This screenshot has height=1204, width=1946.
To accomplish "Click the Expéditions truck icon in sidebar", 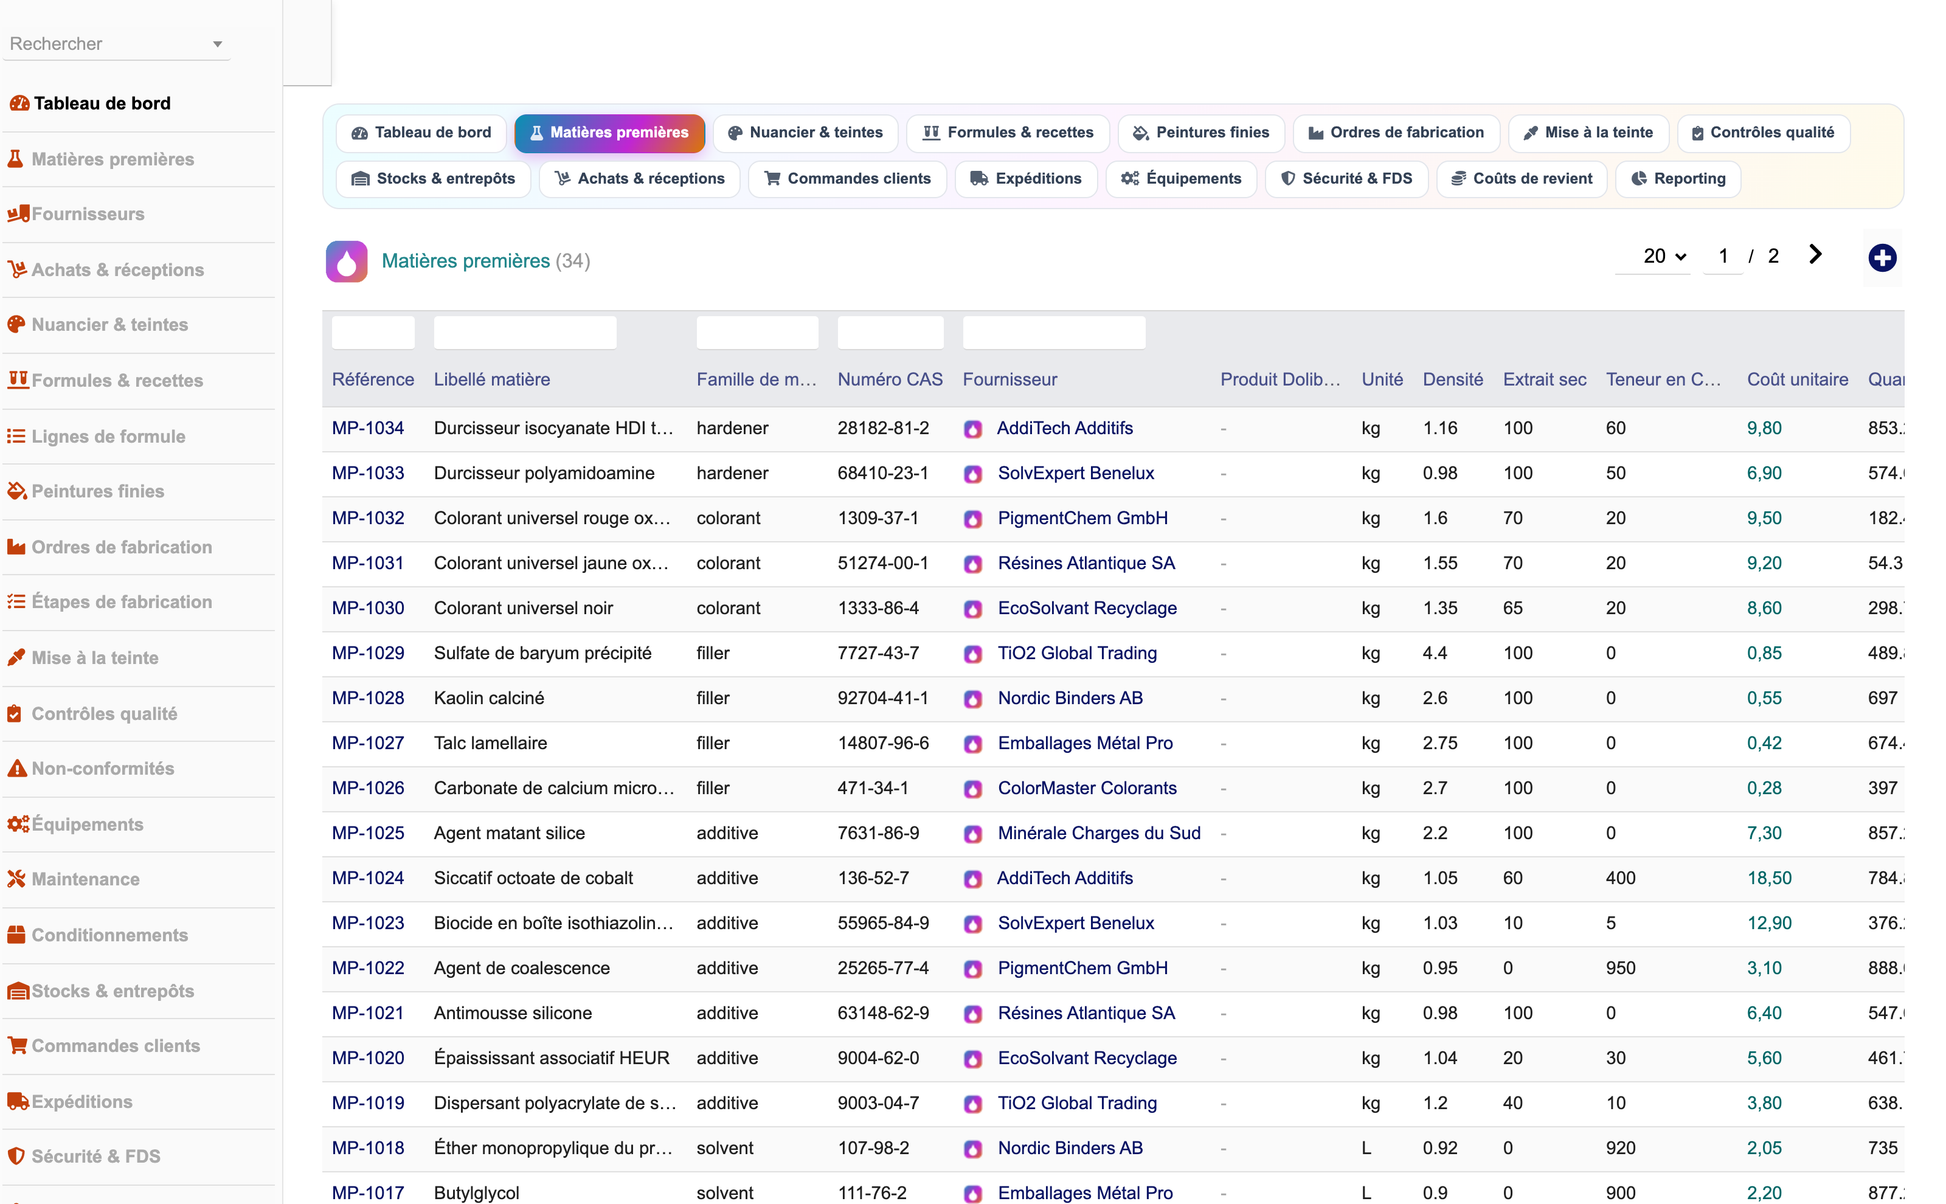I will (18, 1102).
